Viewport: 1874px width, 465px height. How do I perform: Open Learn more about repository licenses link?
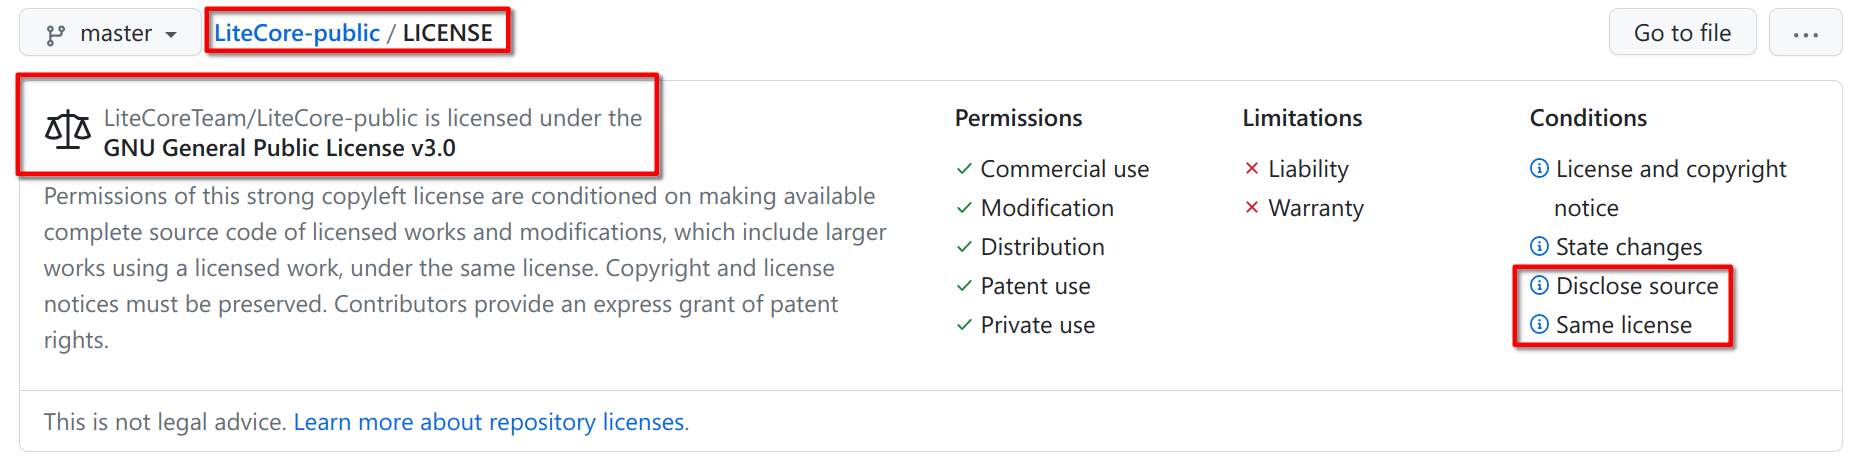(491, 422)
